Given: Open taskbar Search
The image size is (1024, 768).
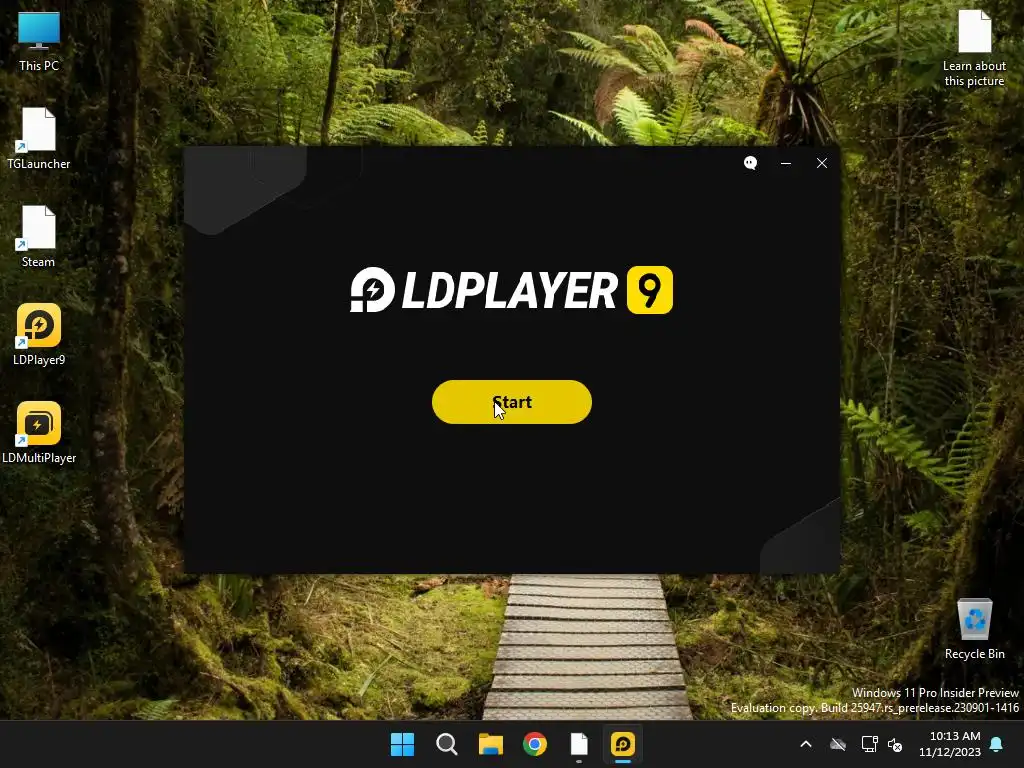Looking at the screenshot, I should pyautogui.click(x=447, y=744).
